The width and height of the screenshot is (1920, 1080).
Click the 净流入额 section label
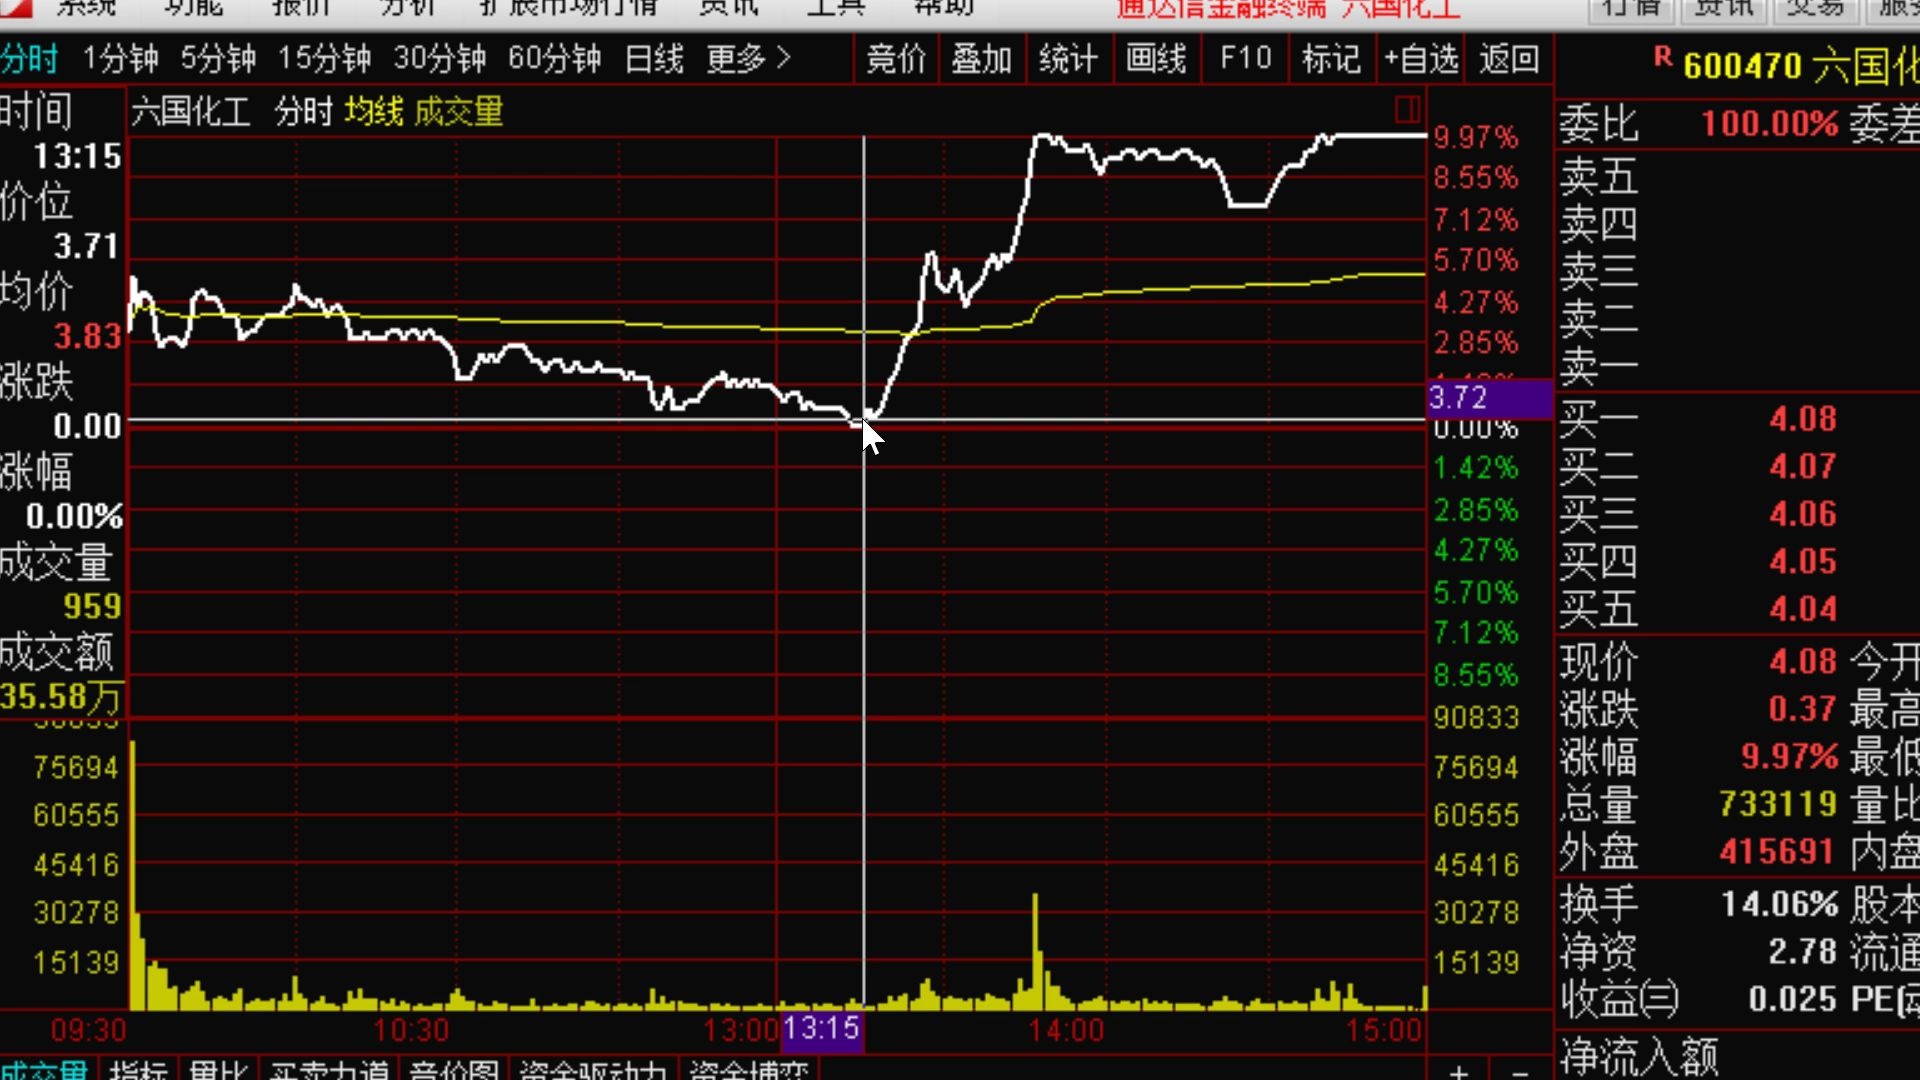click(x=1639, y=1057)
